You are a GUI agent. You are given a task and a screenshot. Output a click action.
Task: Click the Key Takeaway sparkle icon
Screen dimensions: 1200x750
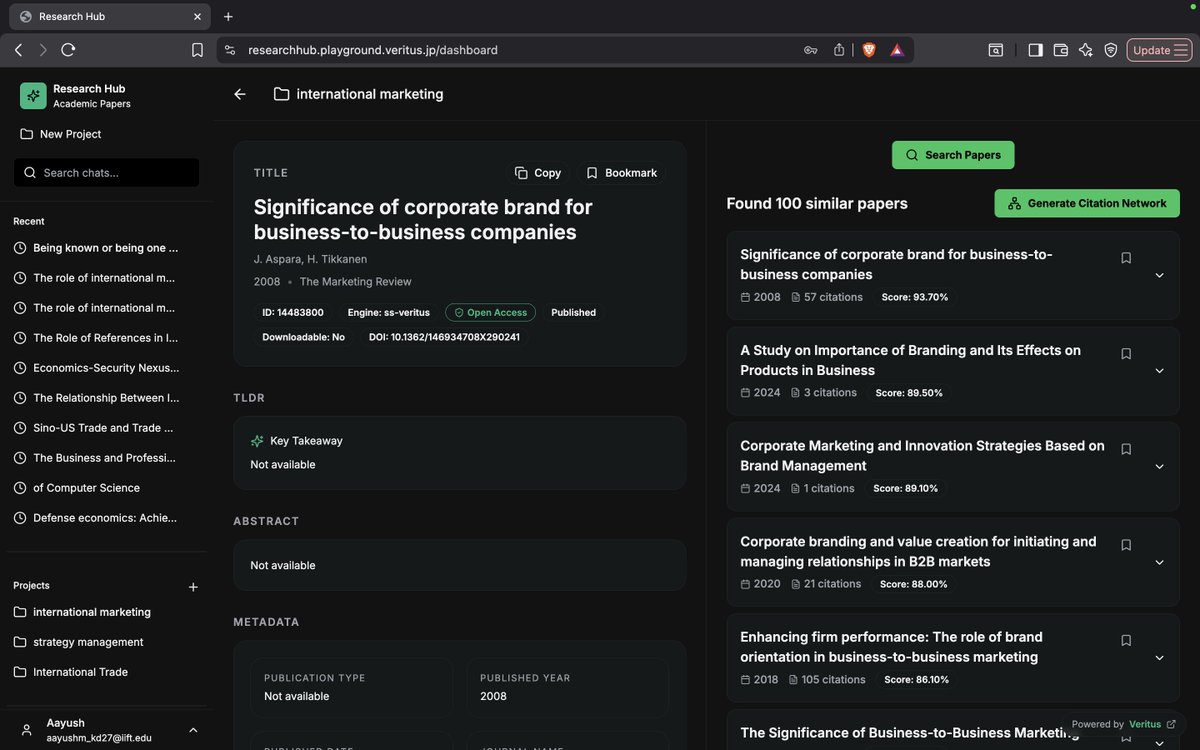click(x=257, y=441)
